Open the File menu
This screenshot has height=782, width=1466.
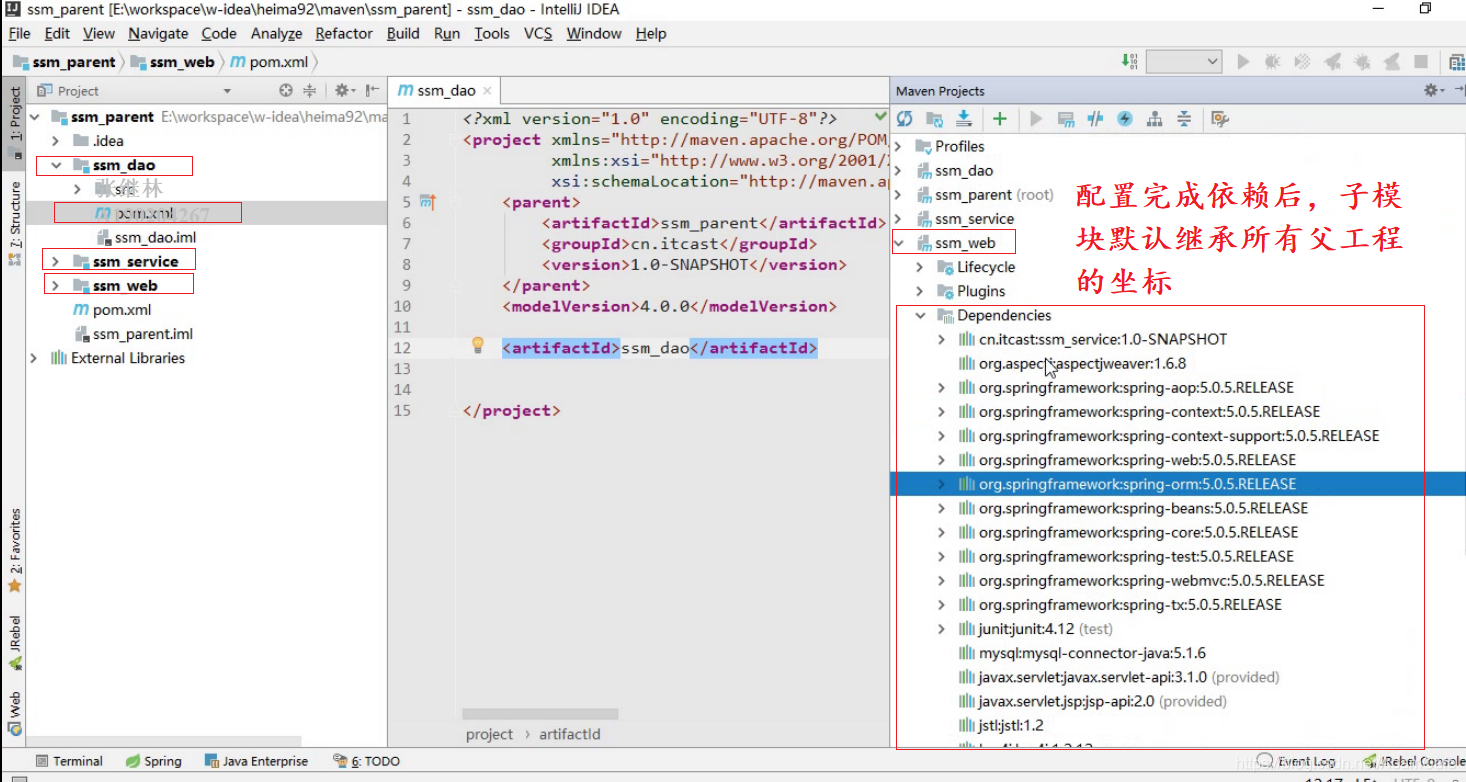pos(19,33)
